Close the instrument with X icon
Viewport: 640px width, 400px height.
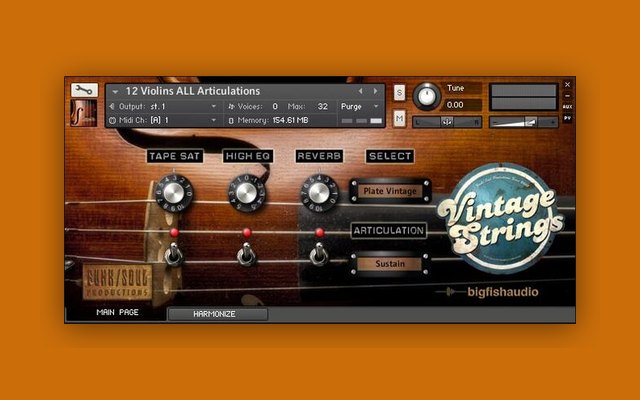567,85
